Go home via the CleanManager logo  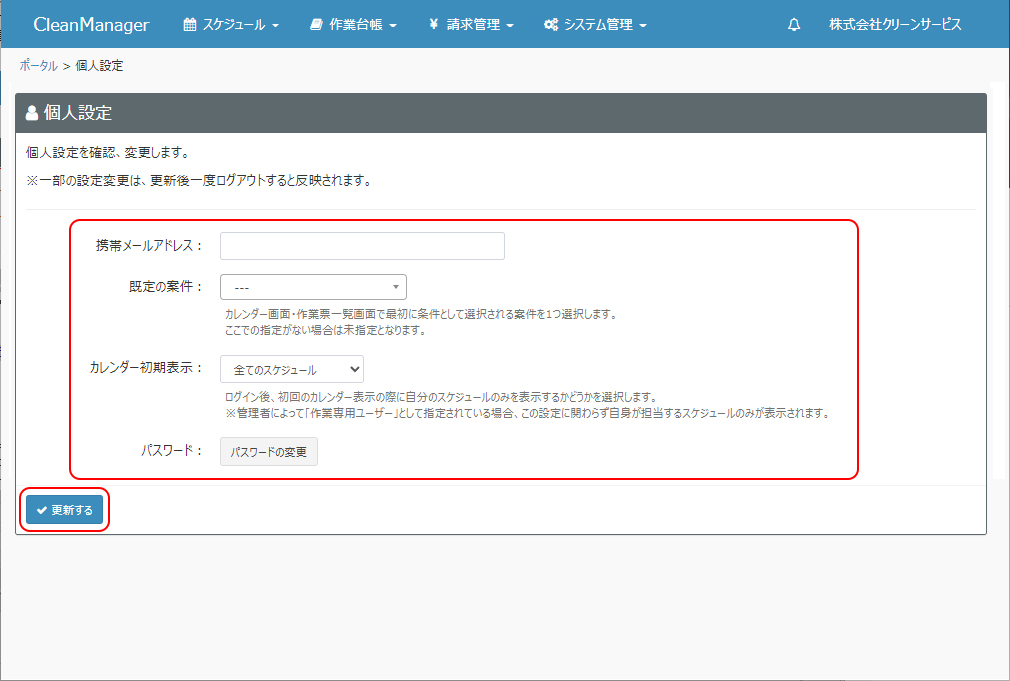coord(91,25)
